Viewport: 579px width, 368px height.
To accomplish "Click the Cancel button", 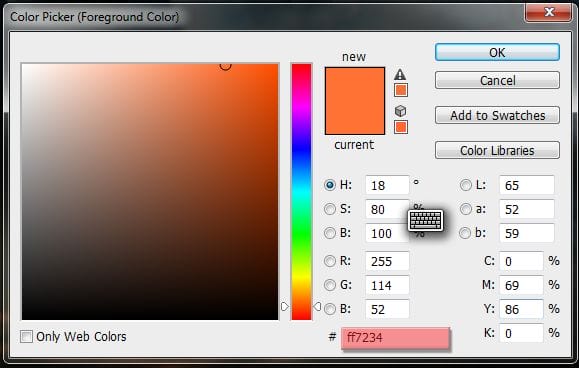I will click(x=497, y=80).
